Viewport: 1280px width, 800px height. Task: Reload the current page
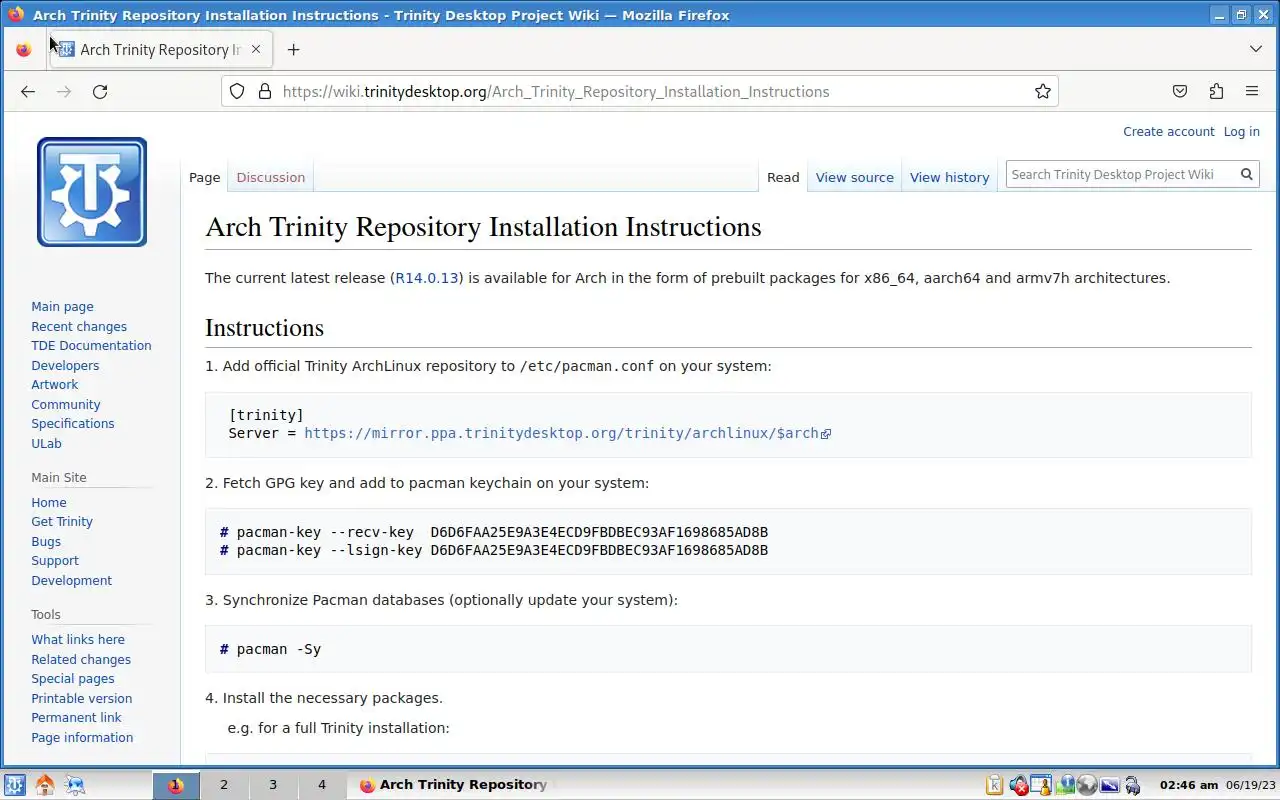[100, 91]
